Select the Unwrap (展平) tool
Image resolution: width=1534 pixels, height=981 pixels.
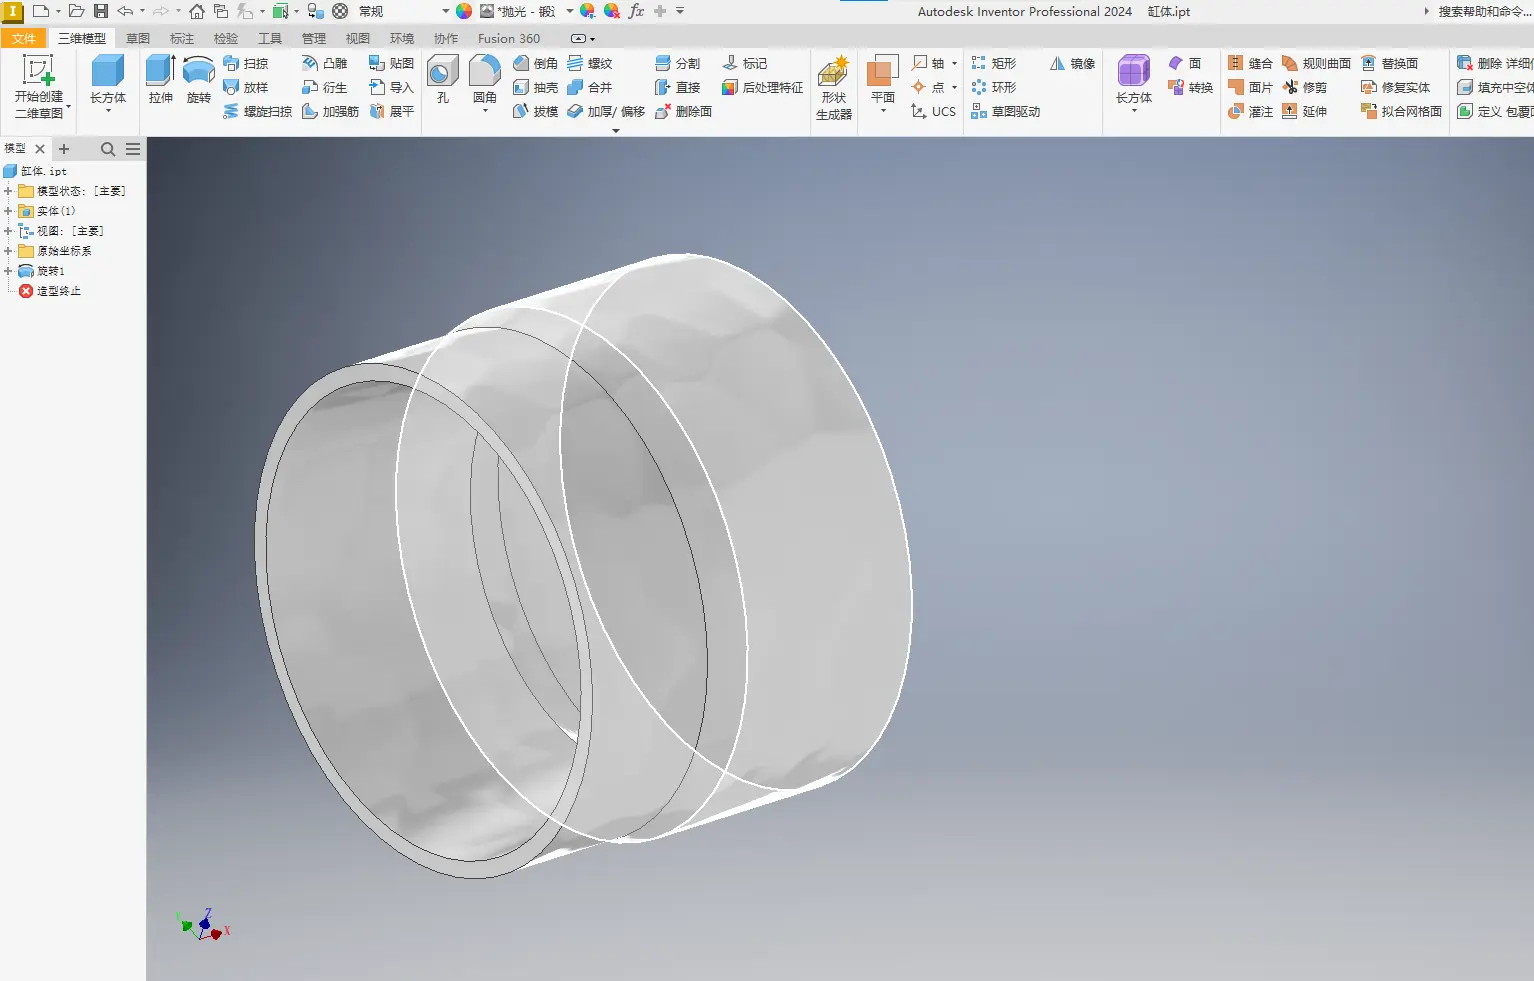[391, 111]
